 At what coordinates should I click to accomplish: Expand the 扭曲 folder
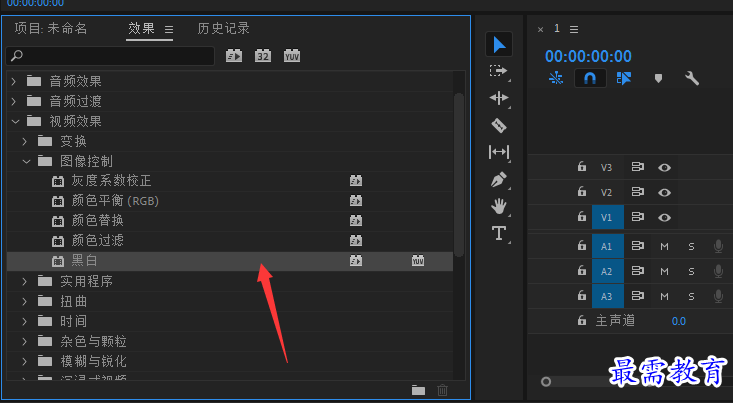(25, 302)
